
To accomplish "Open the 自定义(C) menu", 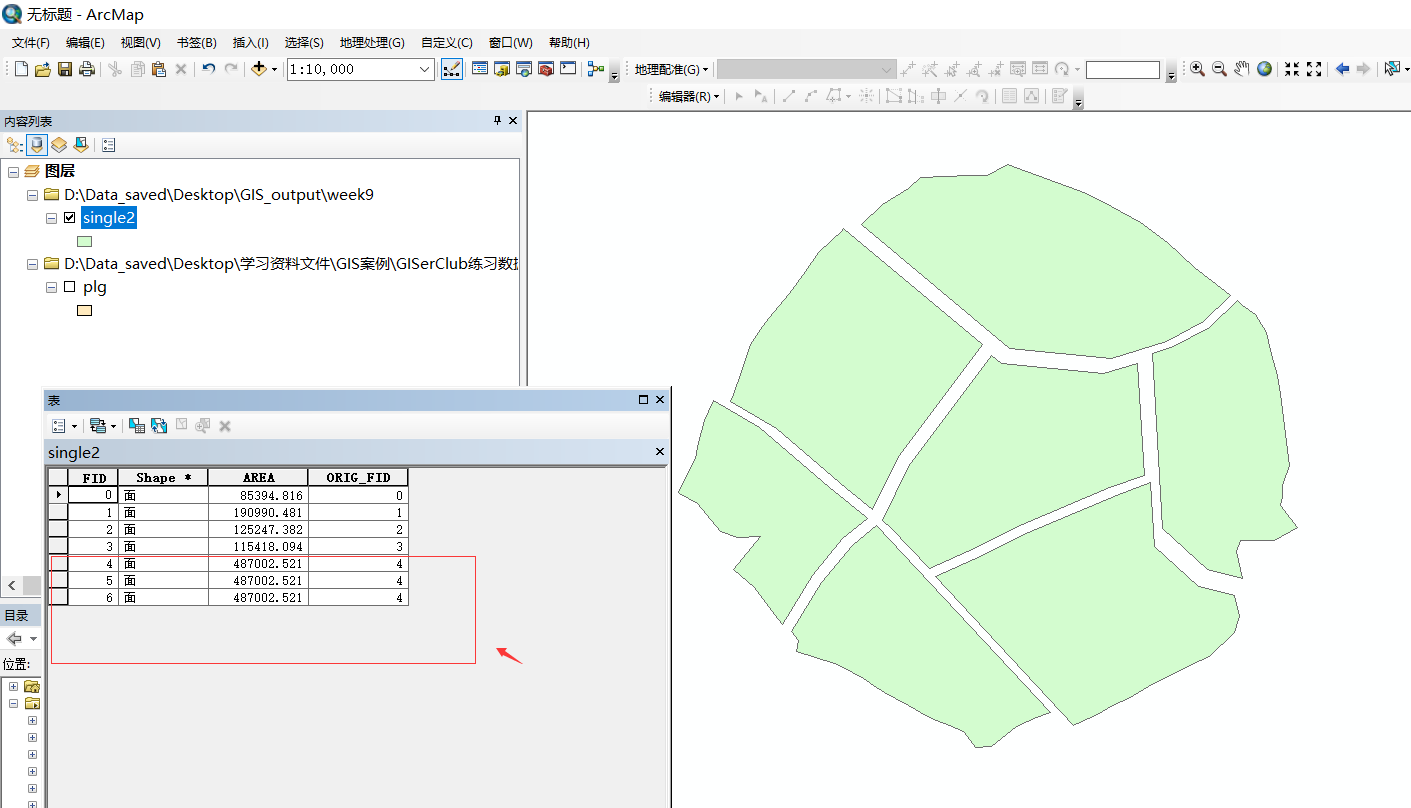I will tap(447, 43).
